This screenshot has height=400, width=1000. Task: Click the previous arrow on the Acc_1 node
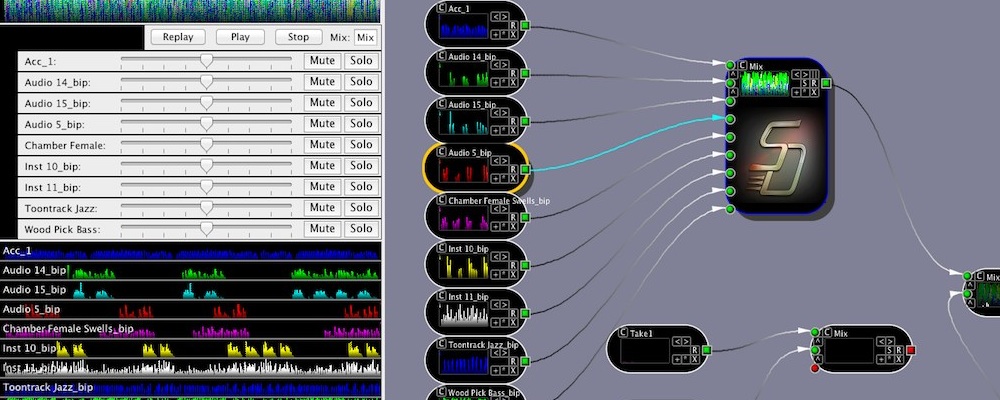495,17
